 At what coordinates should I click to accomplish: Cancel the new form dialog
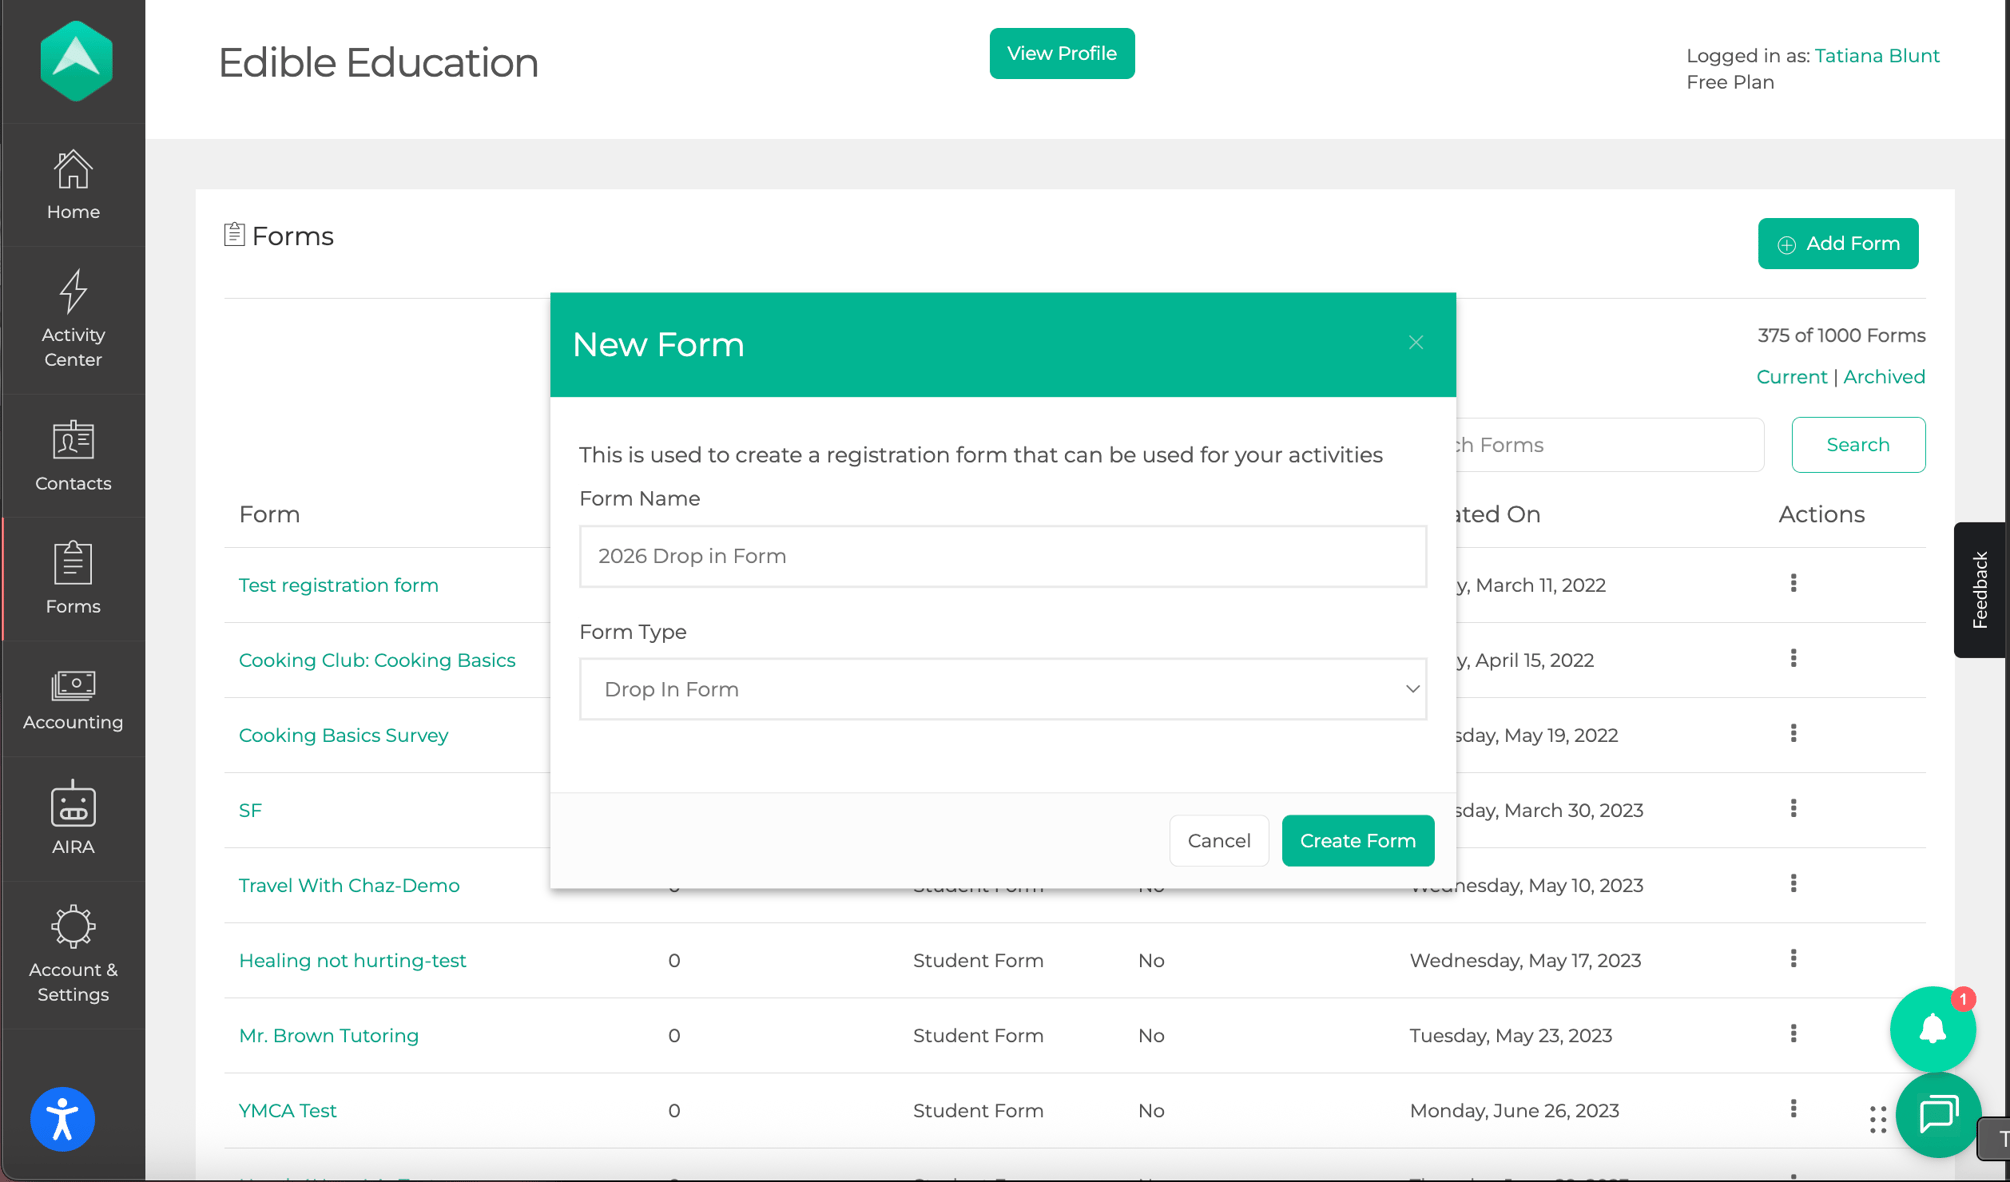tap(1218, 841)
